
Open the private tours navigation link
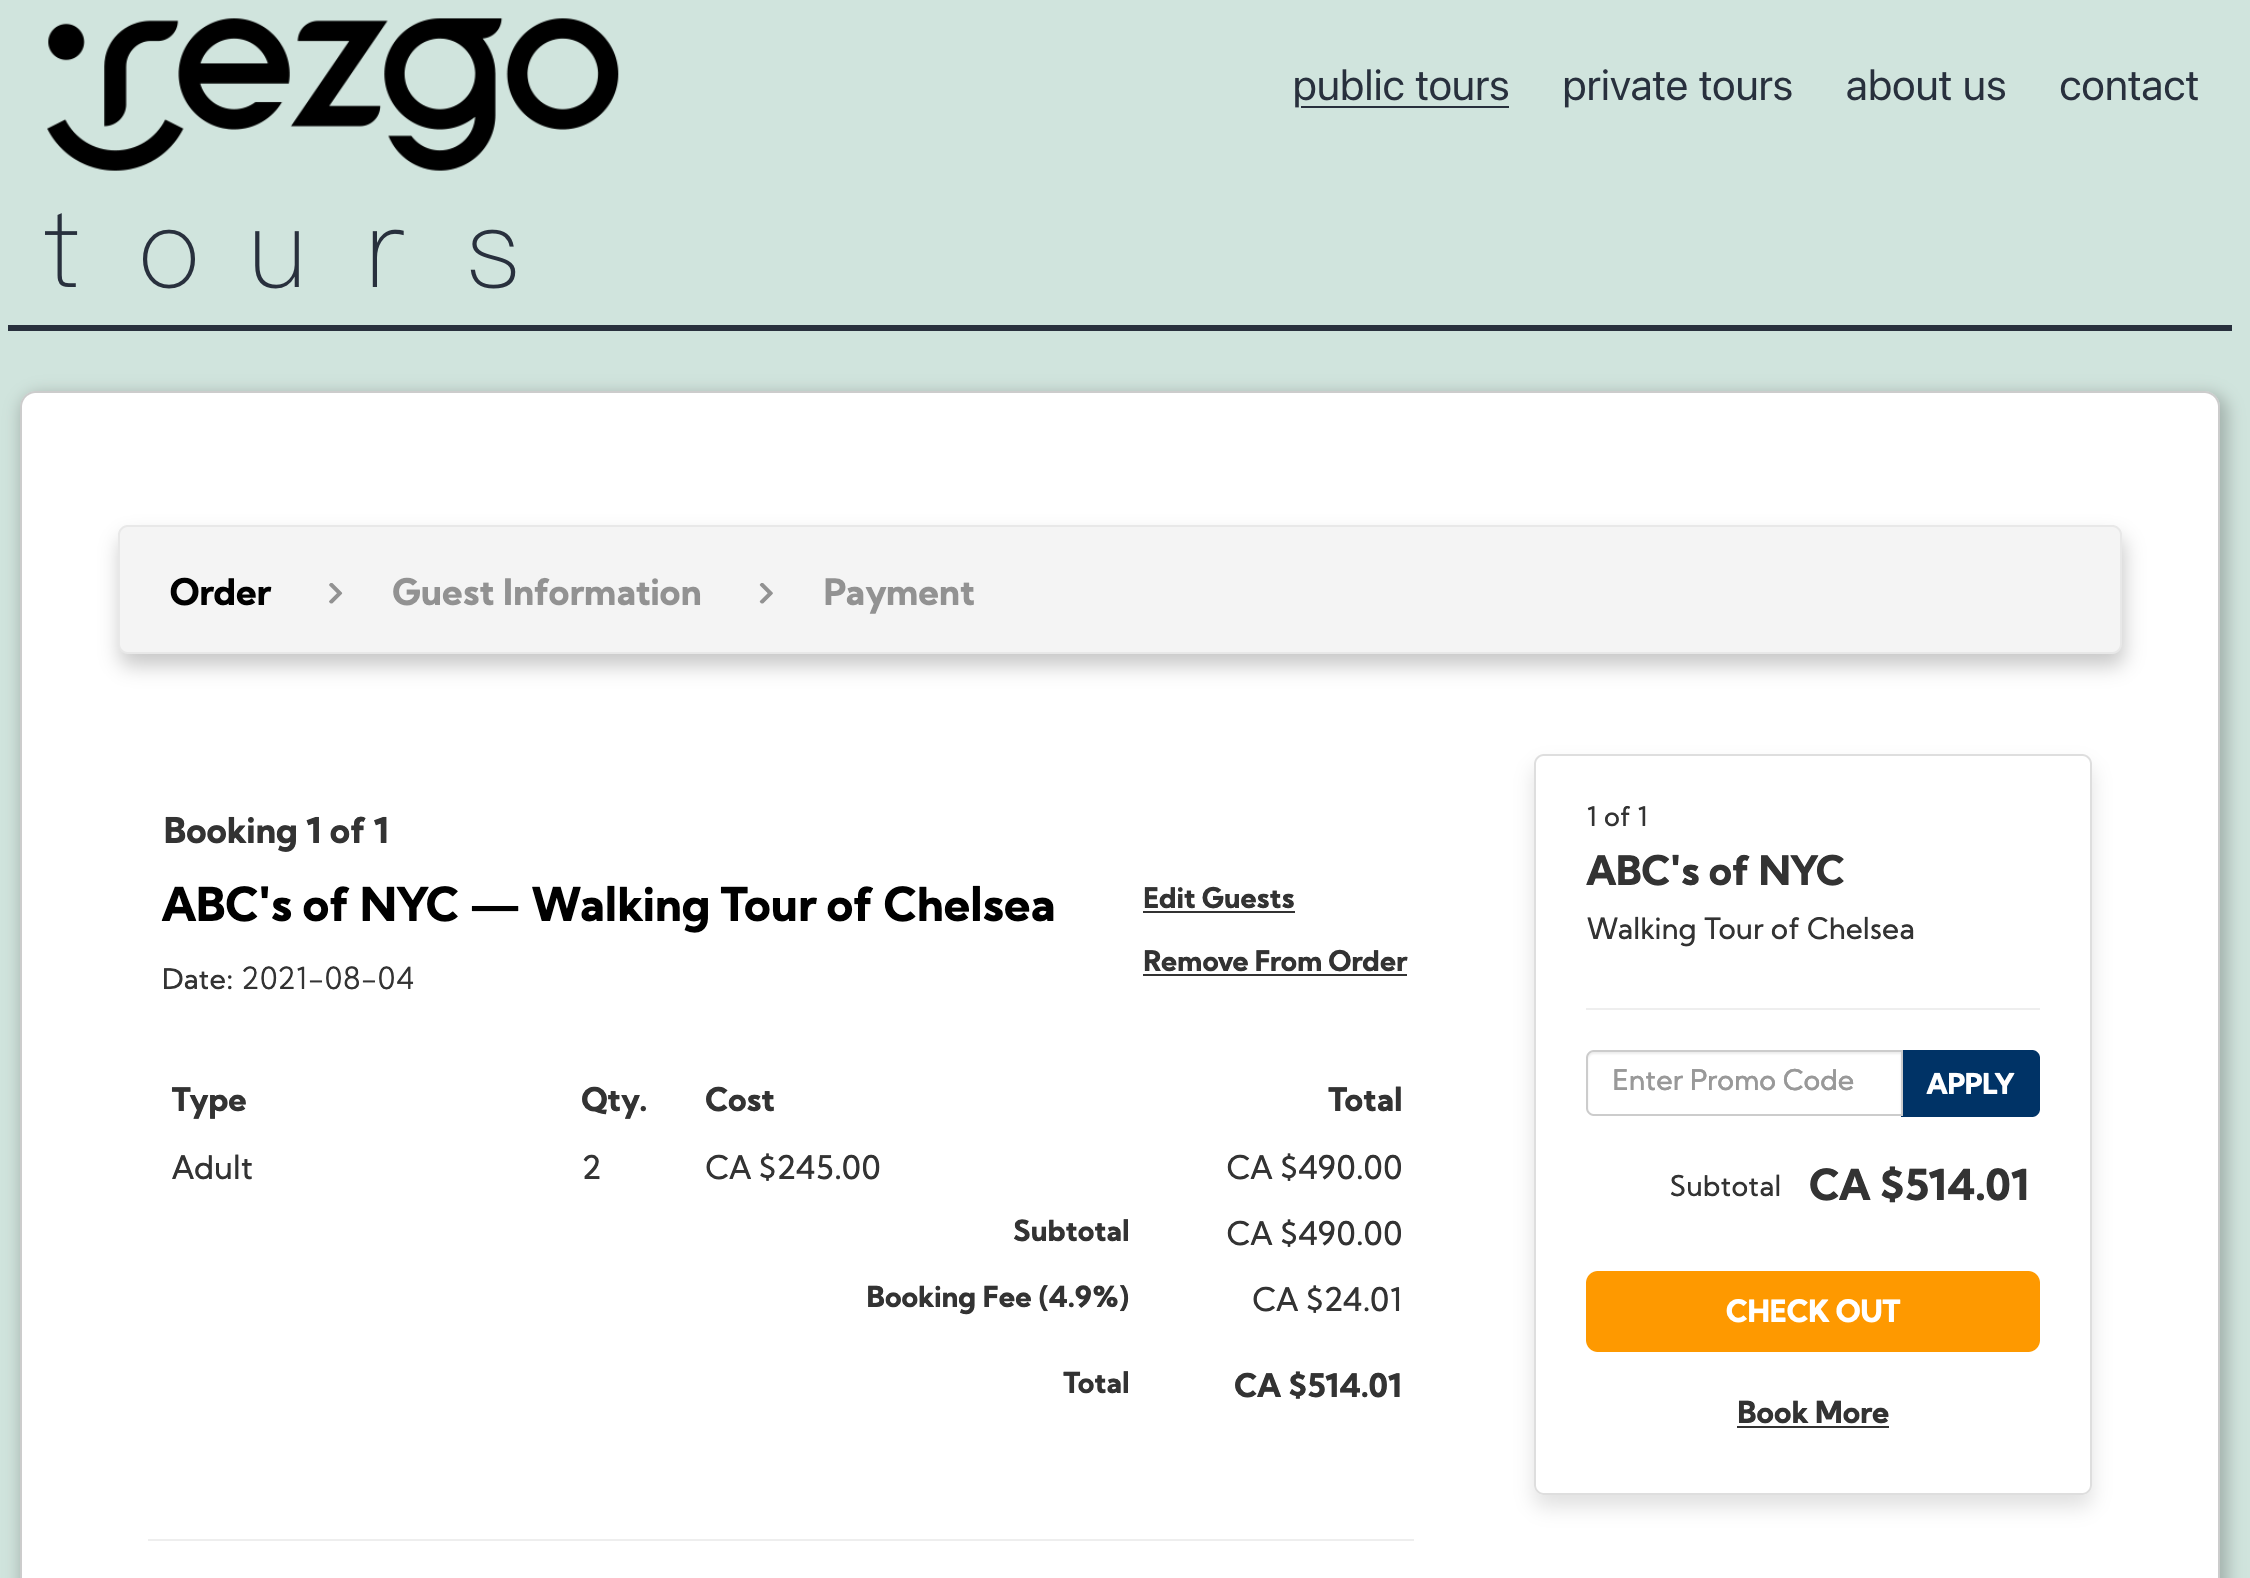[1676, 85]
